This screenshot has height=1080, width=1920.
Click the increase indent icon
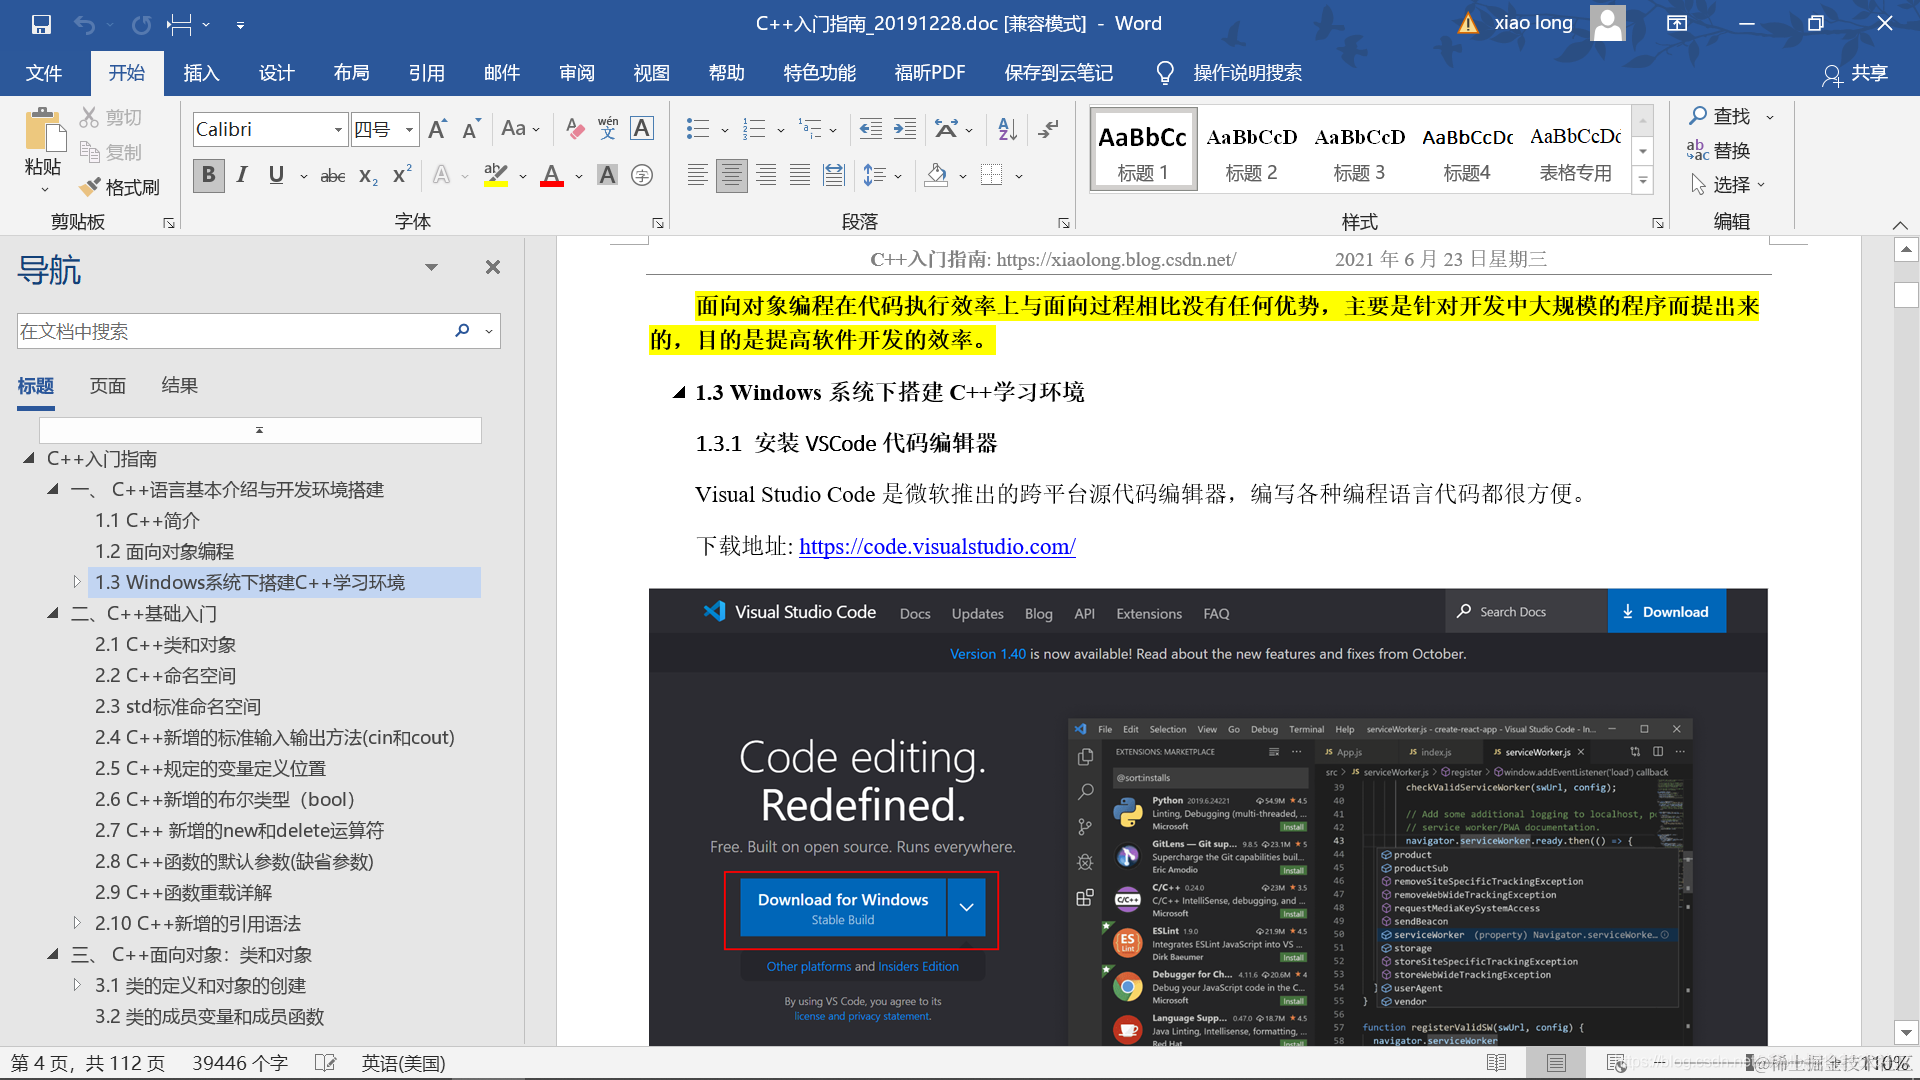(905, 129)
